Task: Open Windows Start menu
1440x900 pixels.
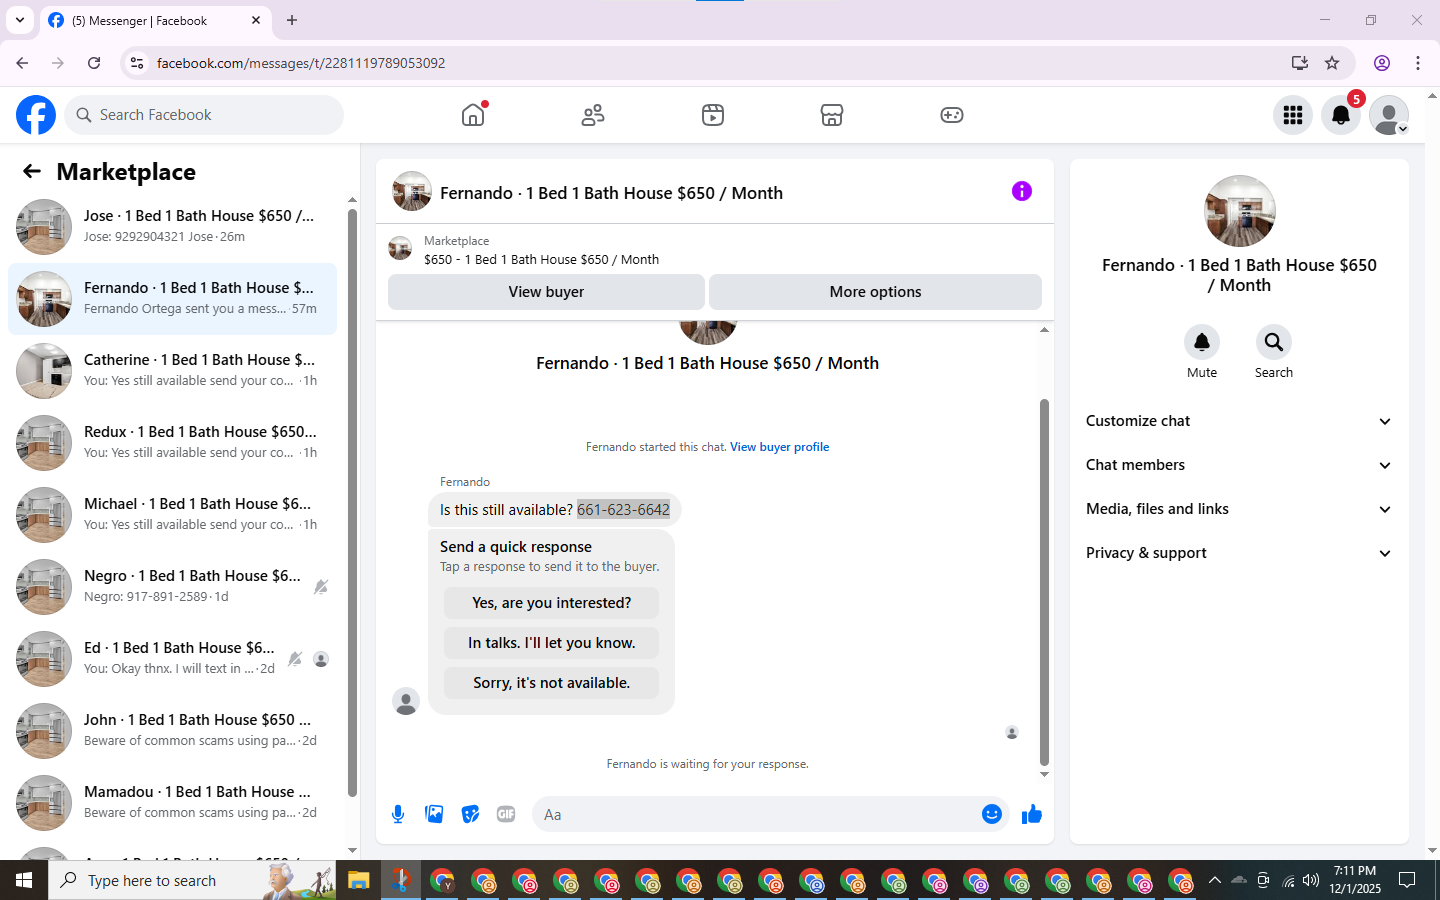Action: [24, 880]
